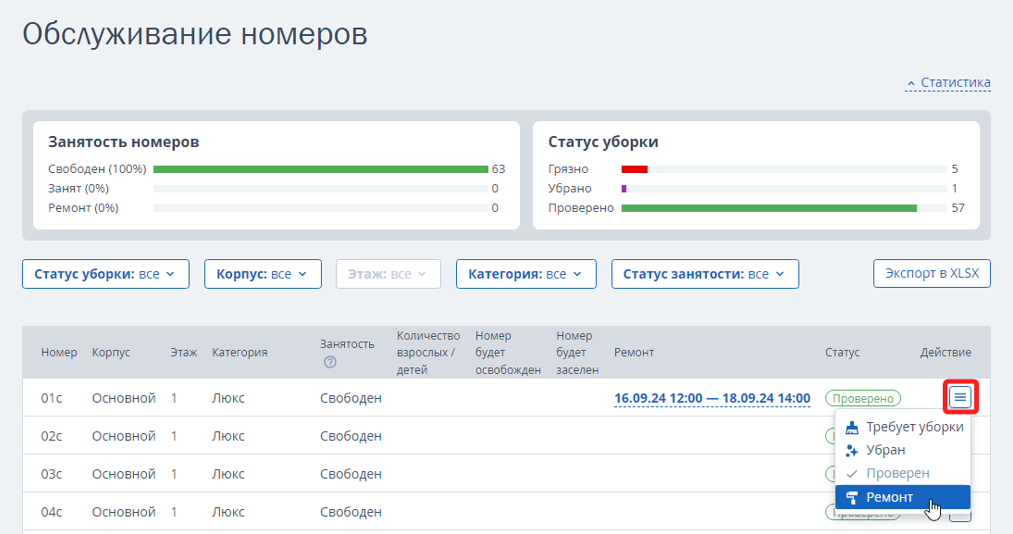The width and height of the screenshot is (1013, 534).
Task: Choose Убран in the action menu
Action: (903, 451)
